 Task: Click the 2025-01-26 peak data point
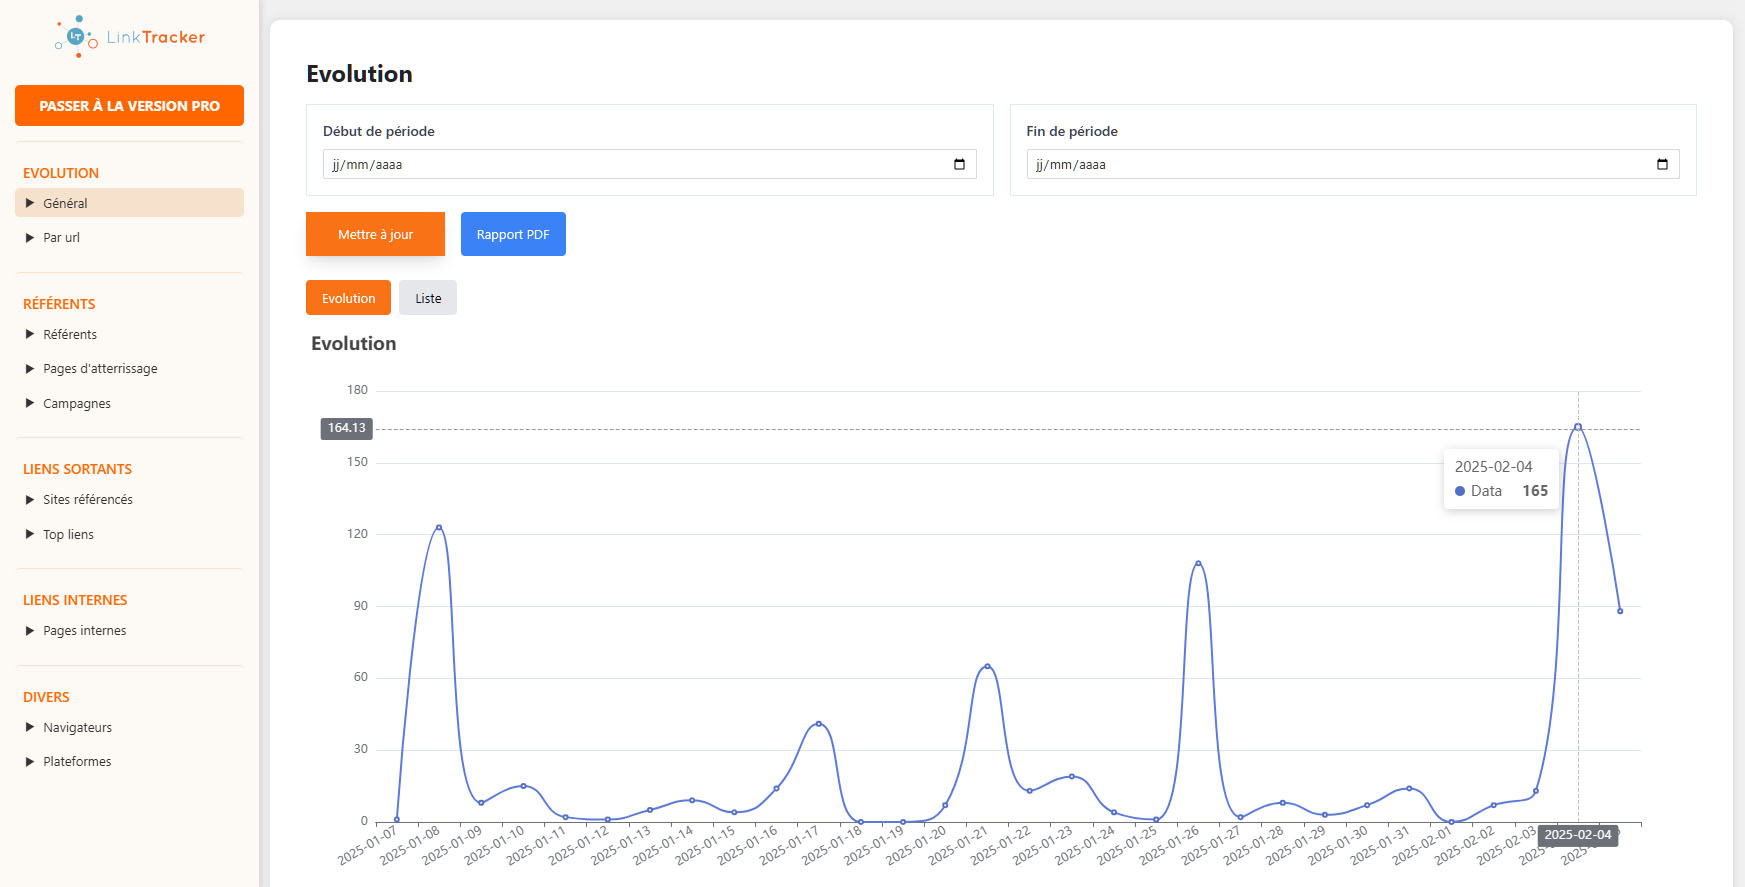(1198, 563)
